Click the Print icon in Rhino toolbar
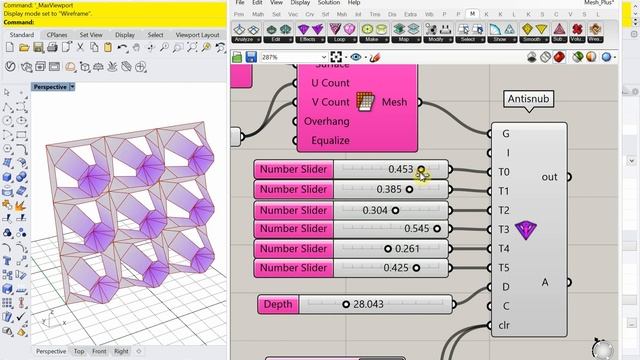This screenshot has width=640, height=360. click(x=52, y=48)
